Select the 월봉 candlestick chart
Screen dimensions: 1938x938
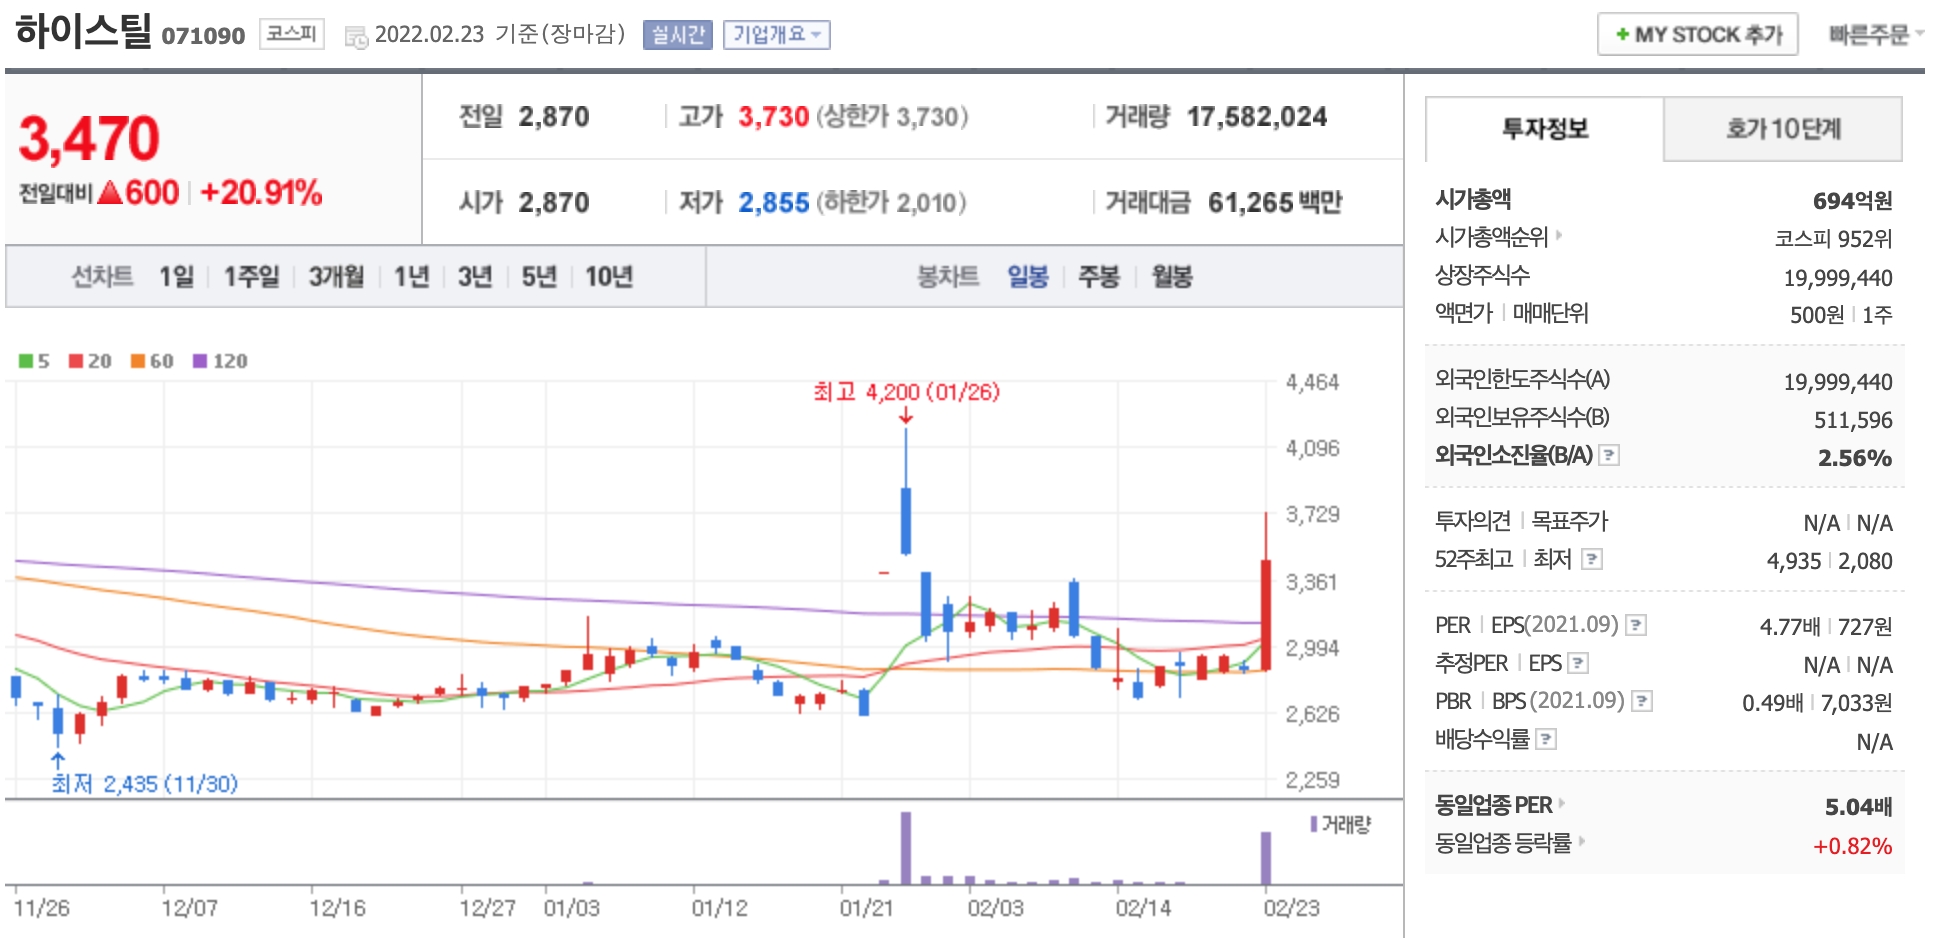click(1172, 277)
